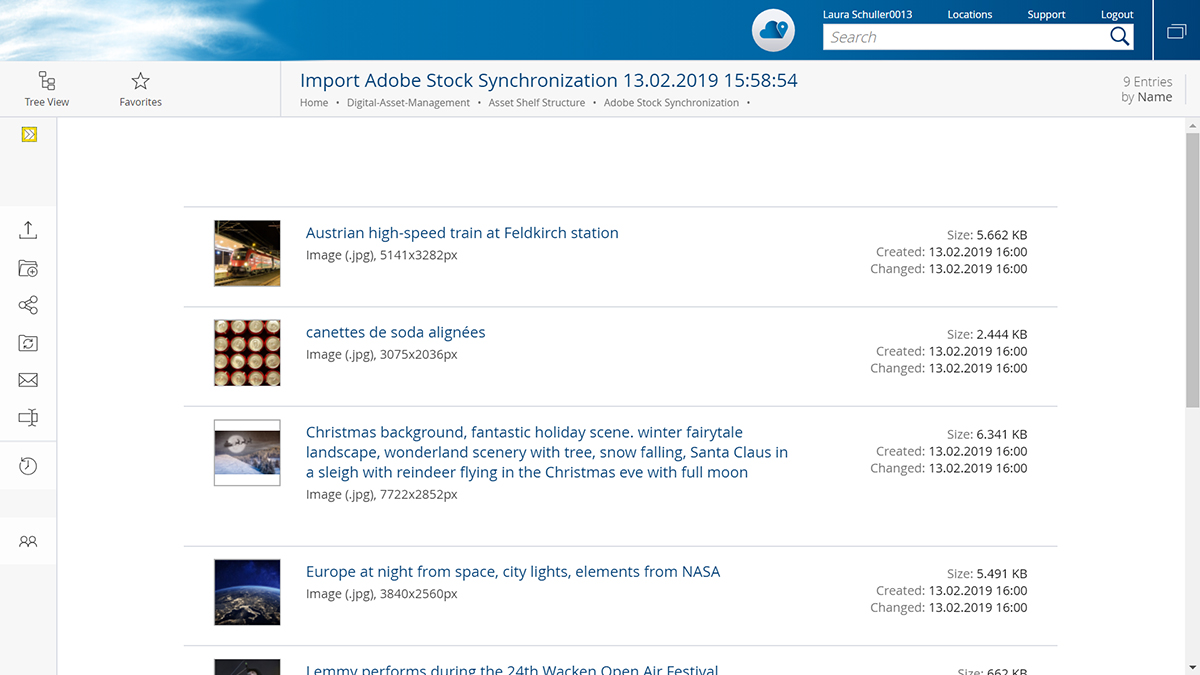The image size is (1200, 675).
Task: Click the history clock icon in sidebar
Action: (x=28, y=466)
